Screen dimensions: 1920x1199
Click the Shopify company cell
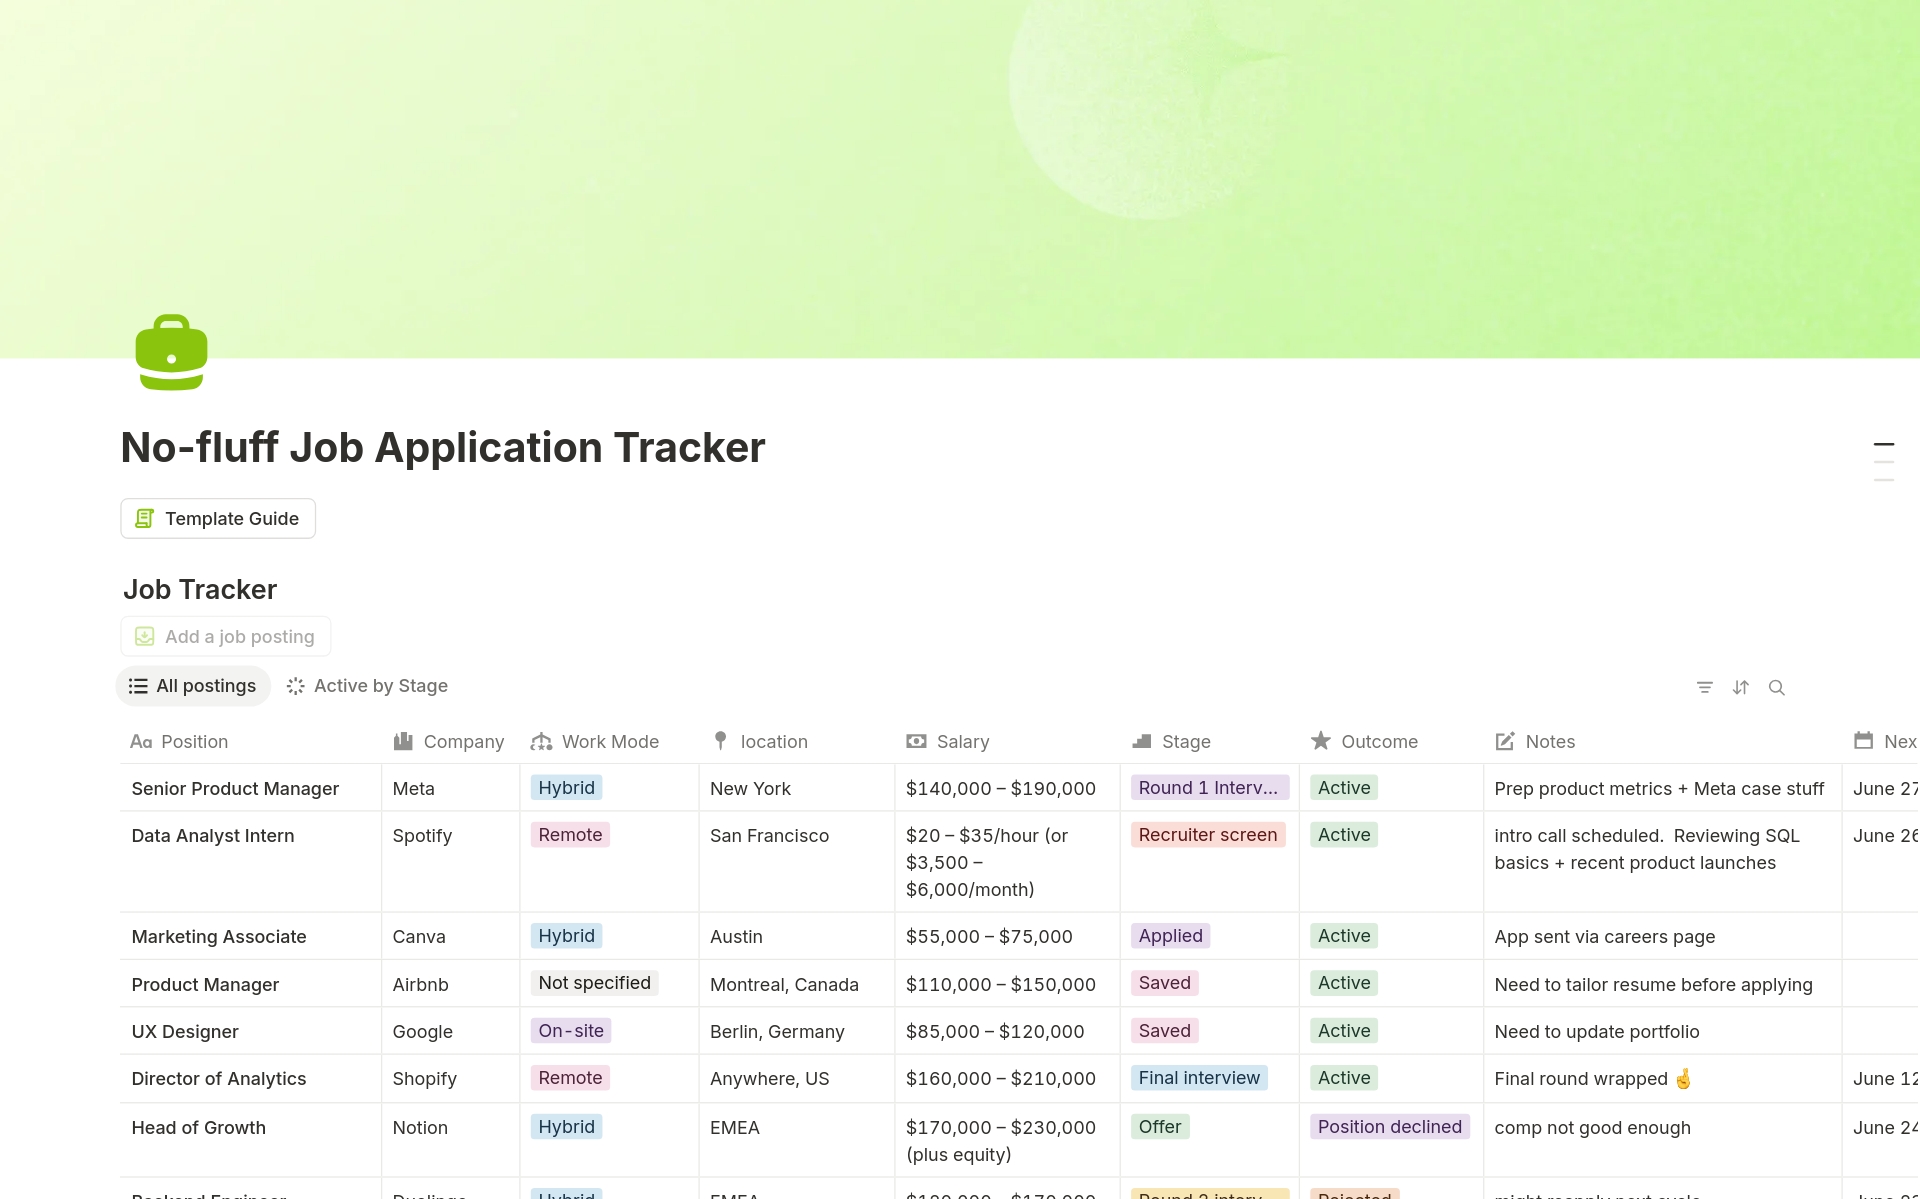[x=450, y=1078]
